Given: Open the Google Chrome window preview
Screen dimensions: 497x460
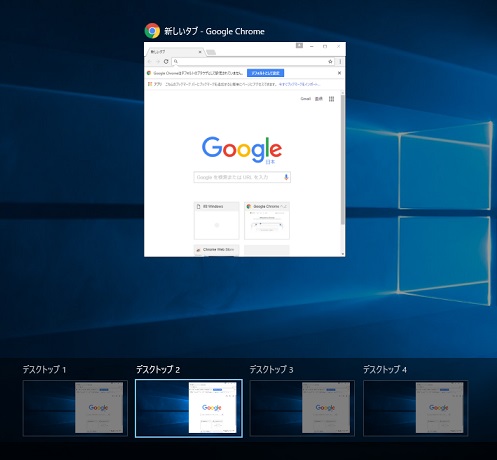Looking at the screenshot, I should click(245, 149).
